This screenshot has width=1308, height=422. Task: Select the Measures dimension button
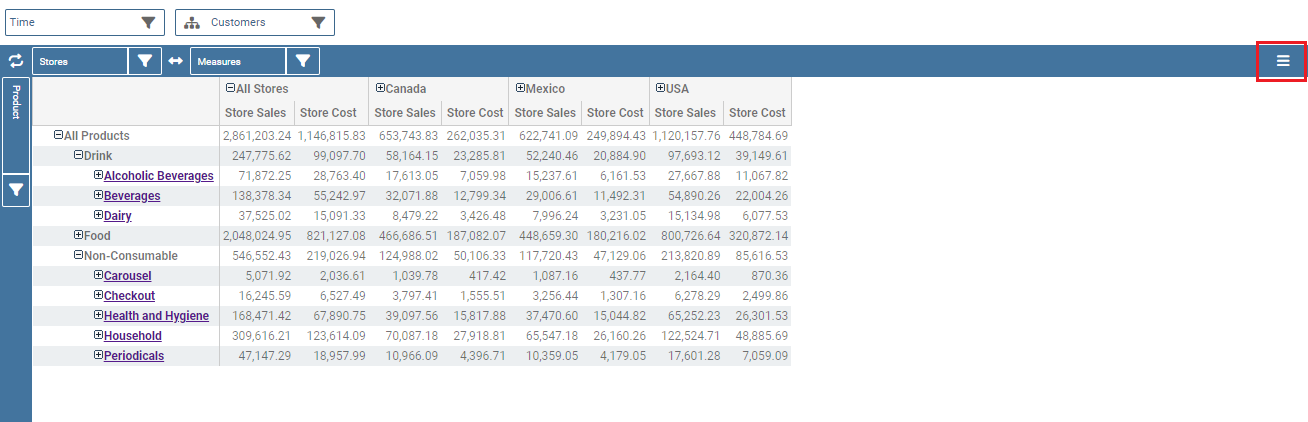(238, 61)
